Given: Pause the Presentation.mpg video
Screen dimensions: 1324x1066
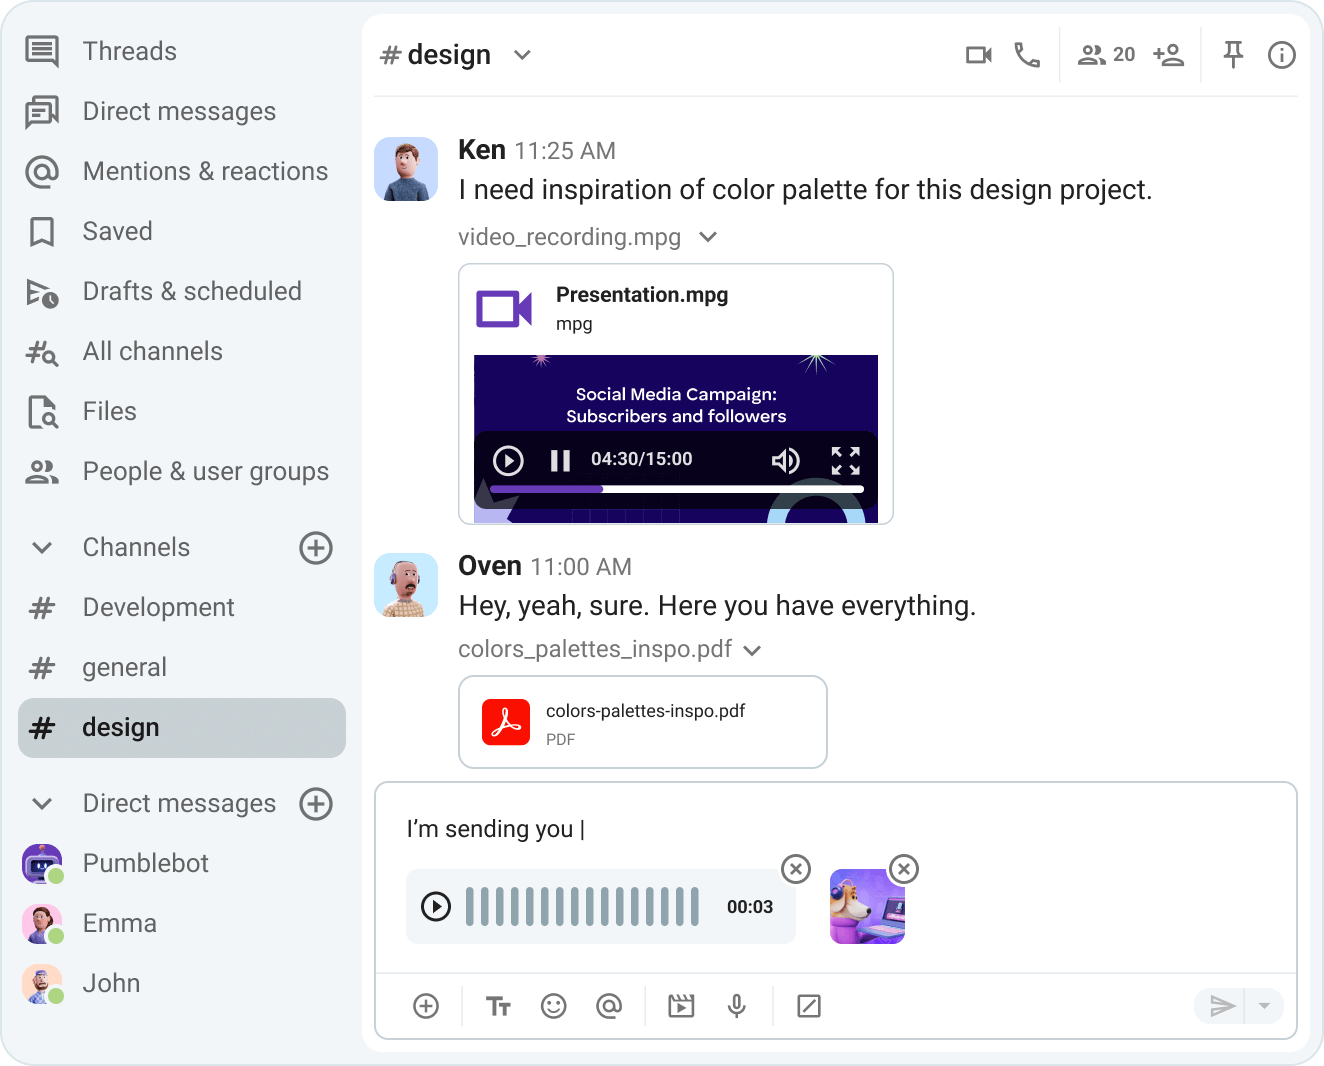Looking at the screenshot, I should [560, 461].
